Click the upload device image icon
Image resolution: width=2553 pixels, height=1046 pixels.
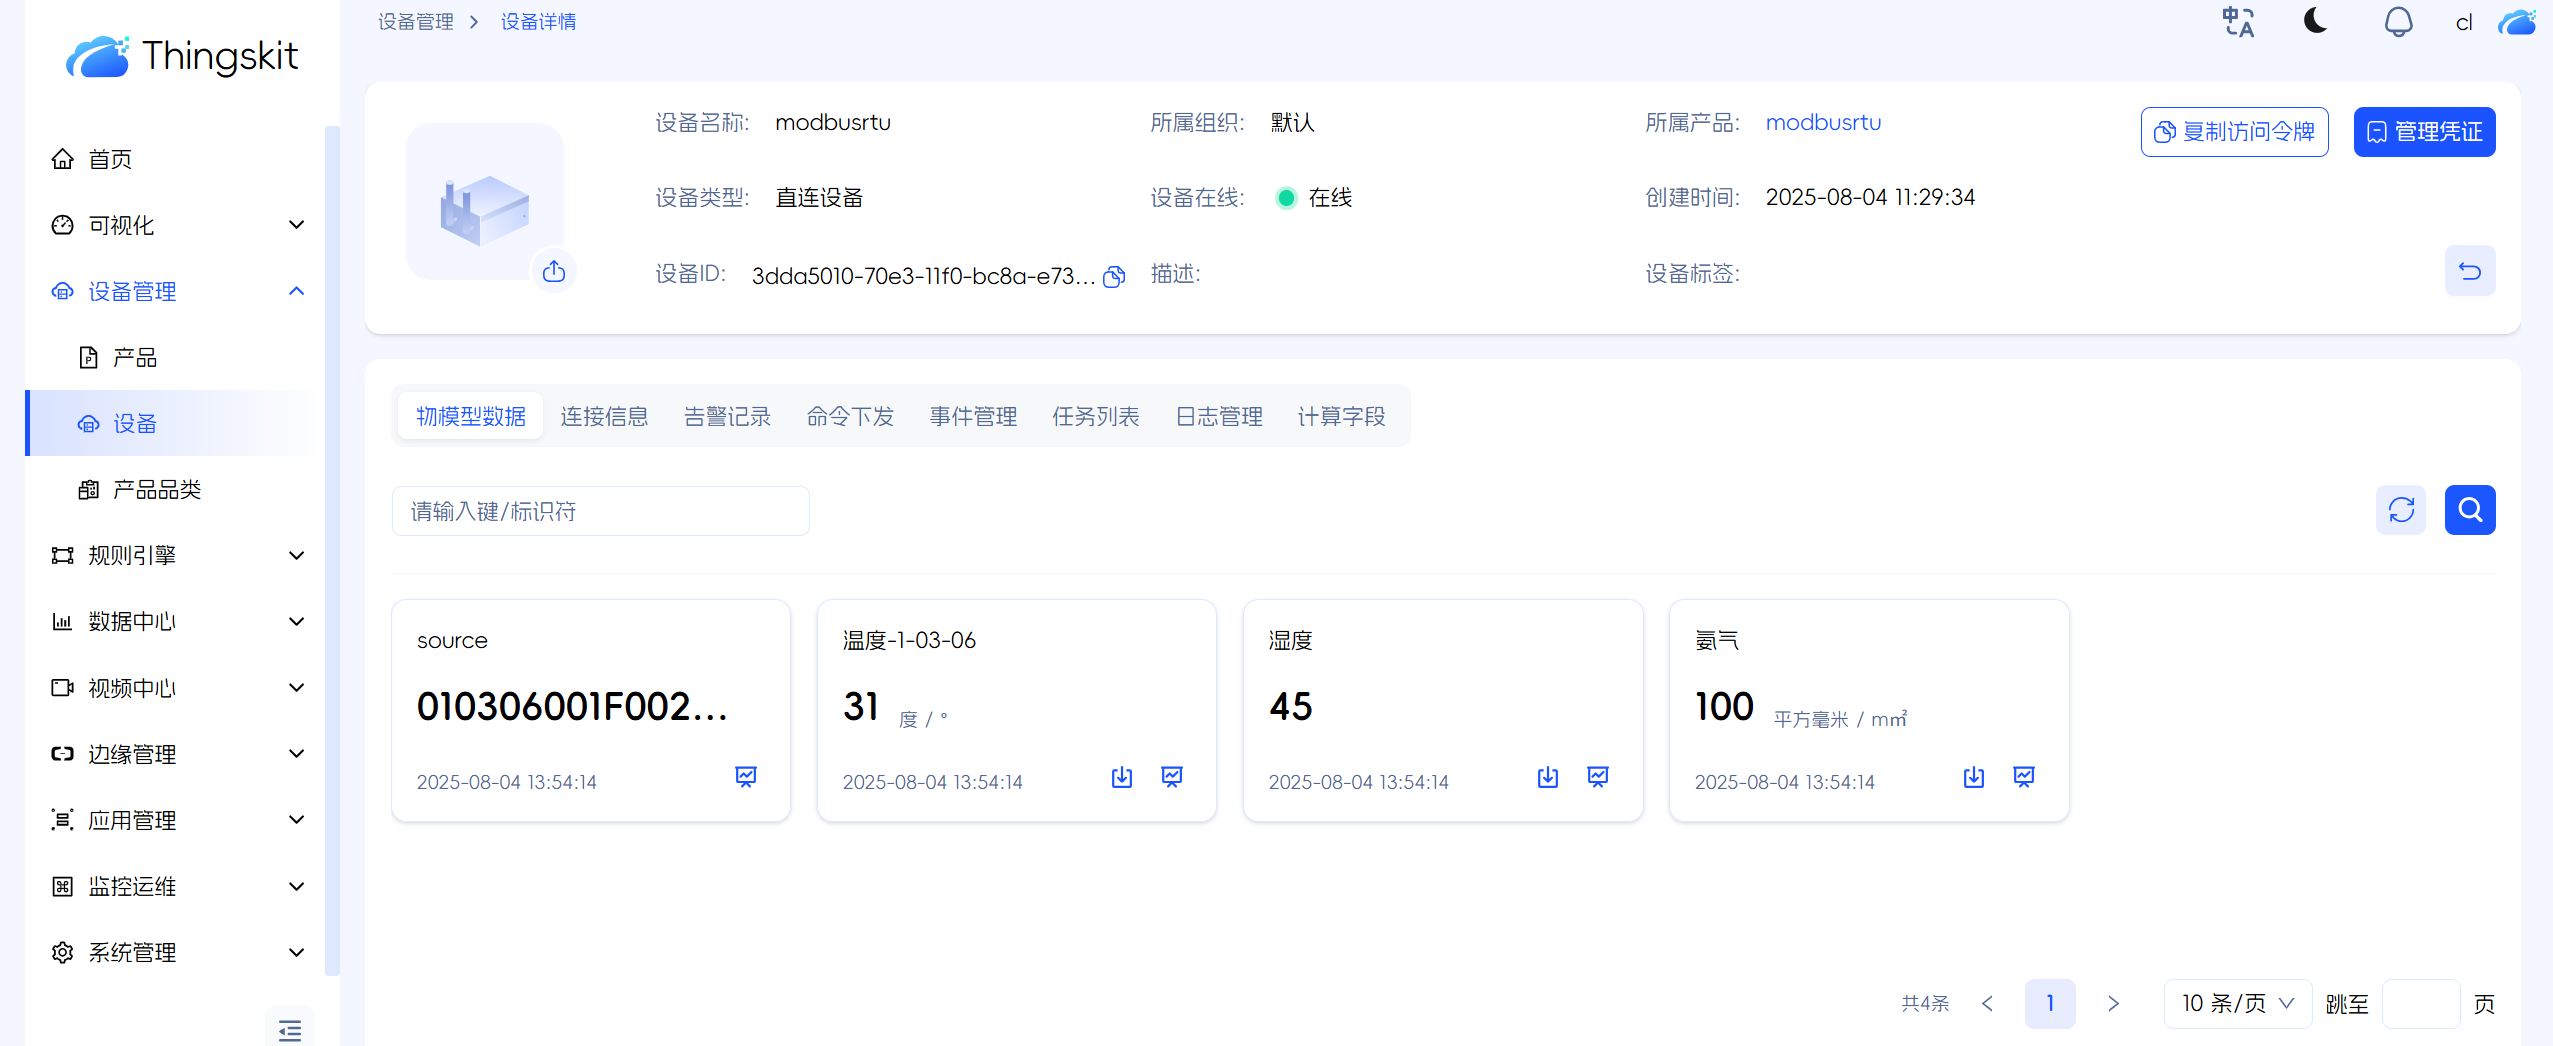coord(554,271)
